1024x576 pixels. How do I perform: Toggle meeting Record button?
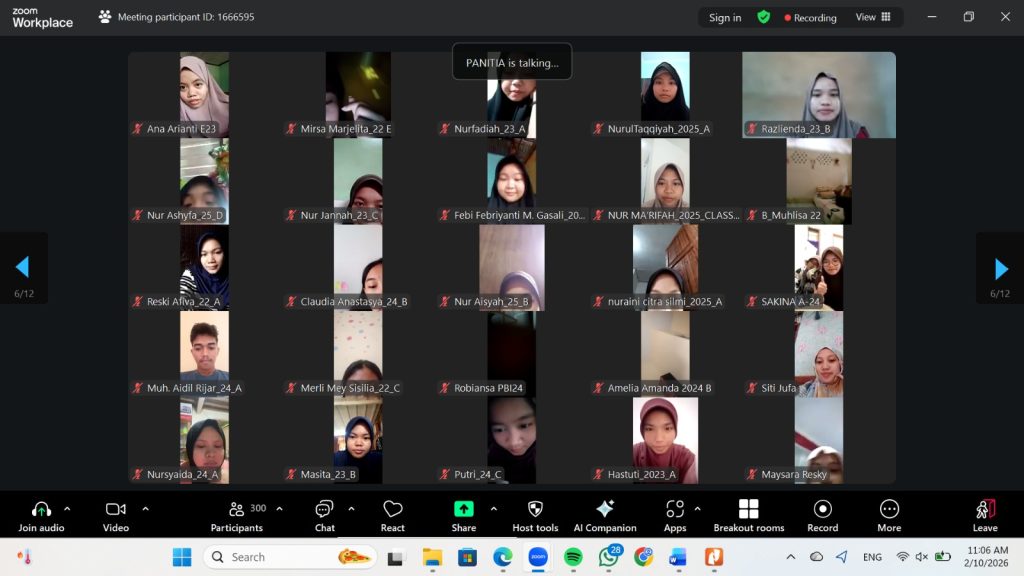click(822, 515)
